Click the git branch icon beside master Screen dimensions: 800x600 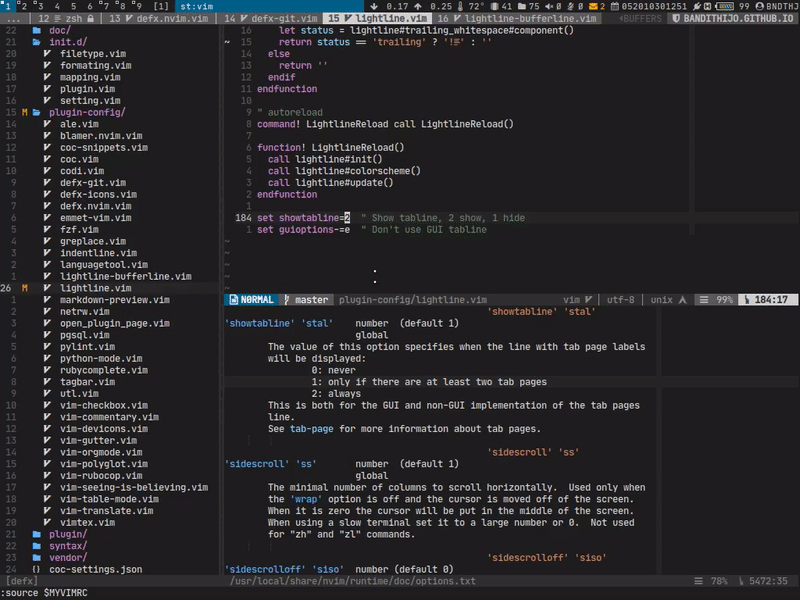click(286, 299)
